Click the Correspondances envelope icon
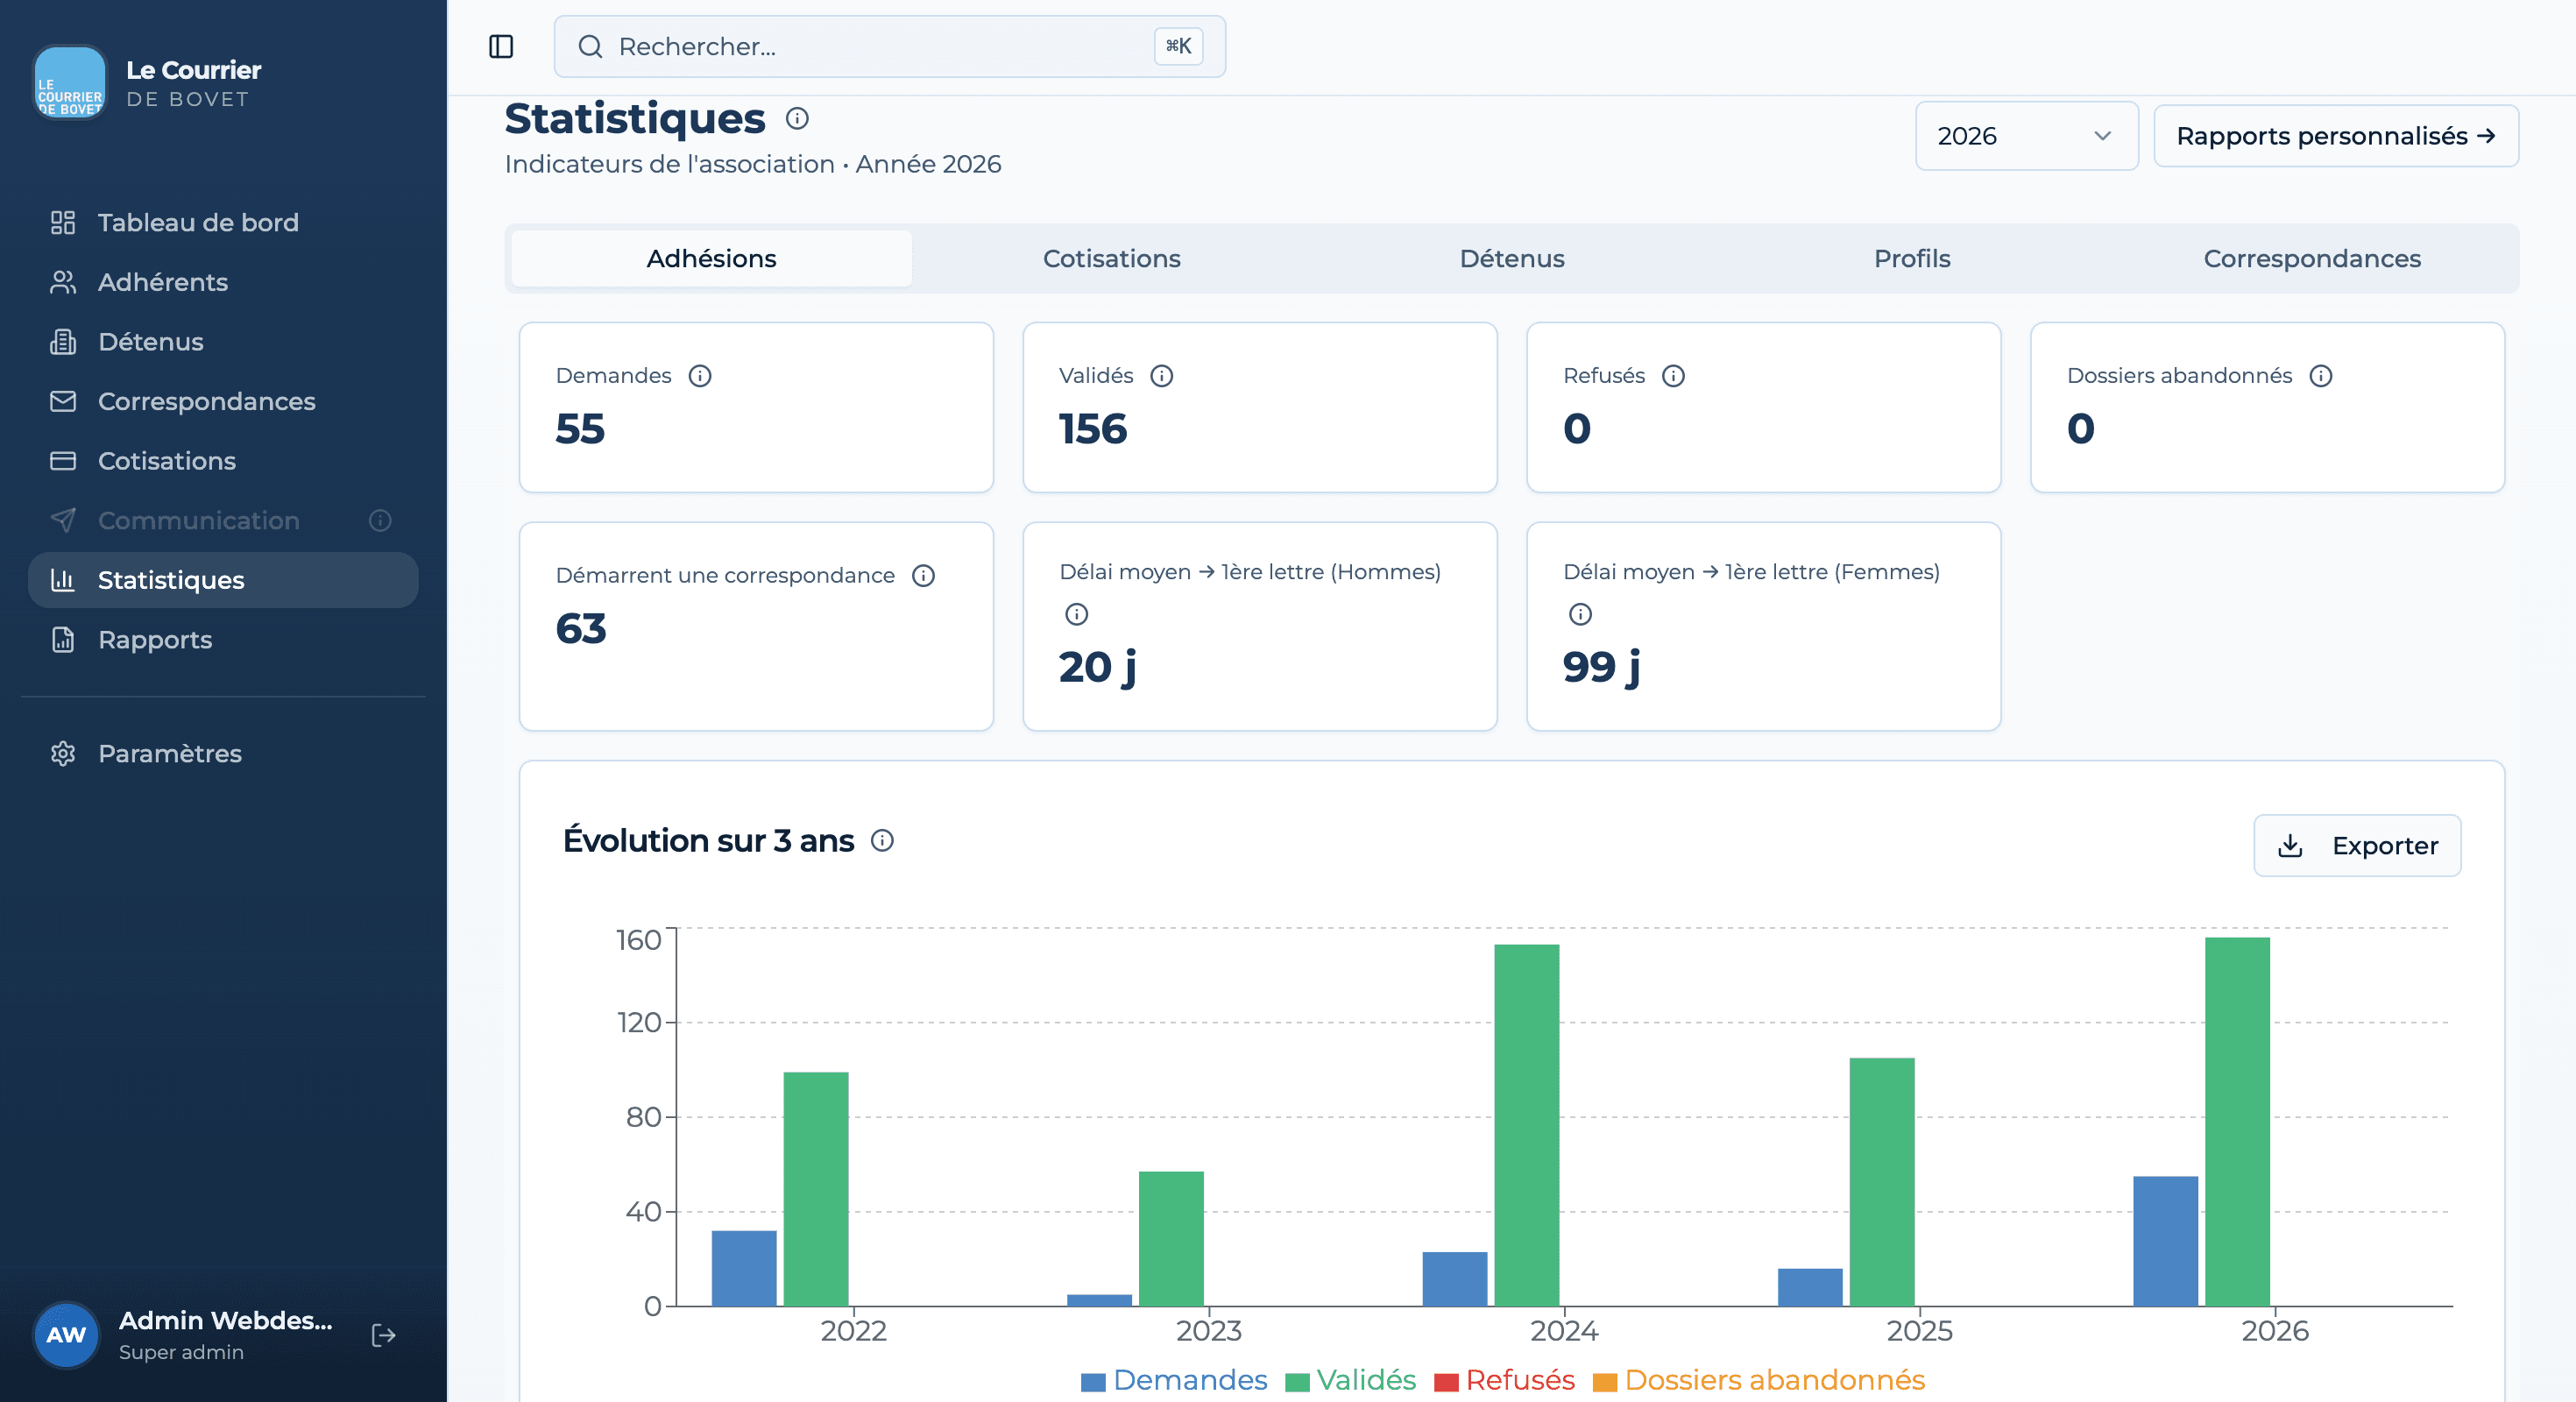Viewport: 2576px width, 1402px height. 63,401
